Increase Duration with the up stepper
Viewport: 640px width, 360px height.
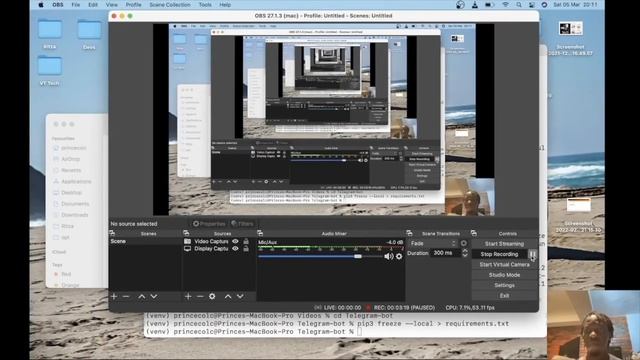(465, 251)
